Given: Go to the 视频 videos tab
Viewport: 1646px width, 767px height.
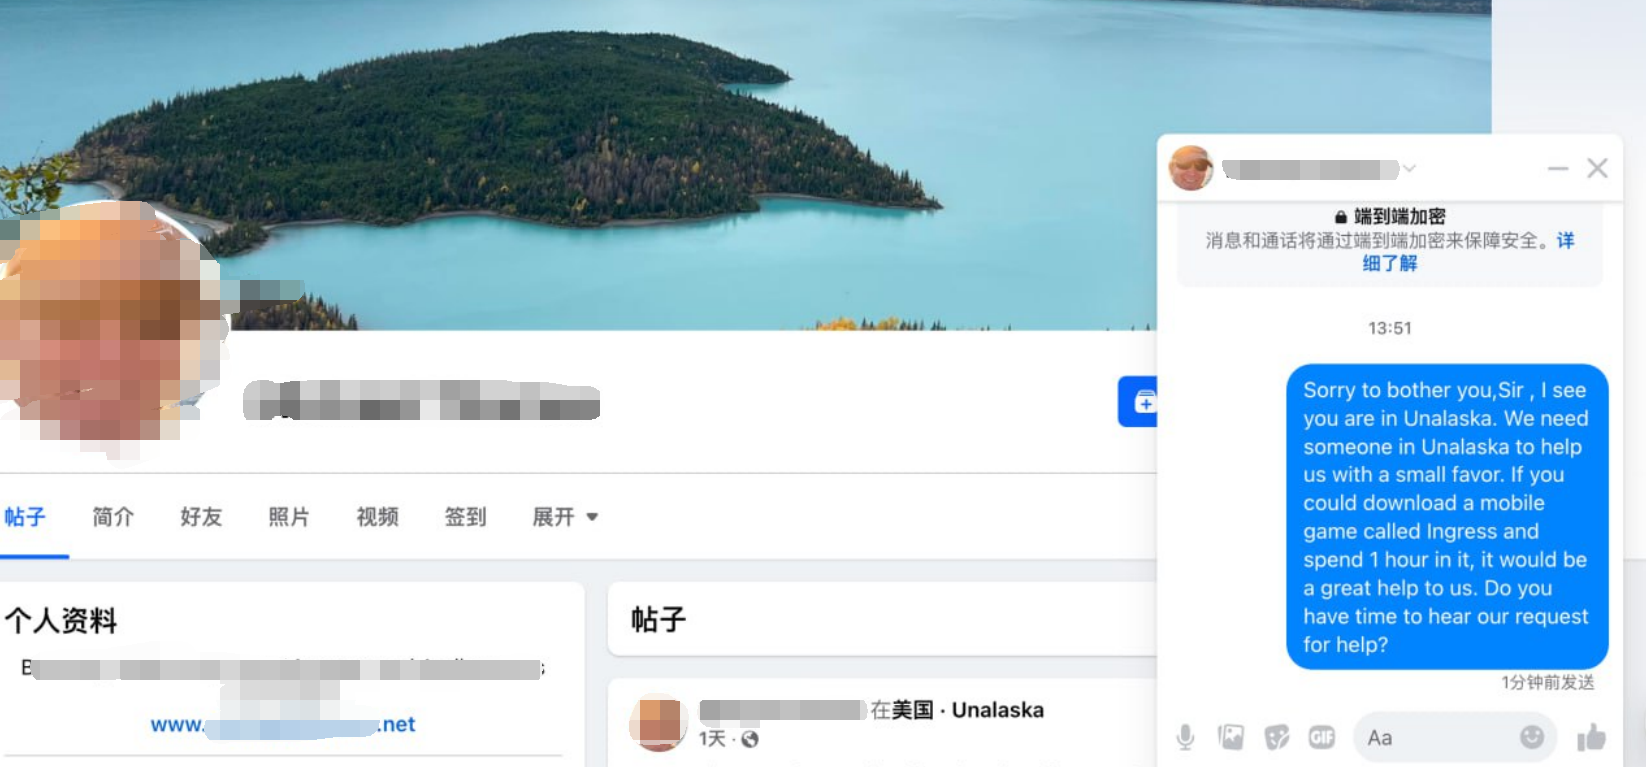Looking at the screenshot, I should pos(377,517).
